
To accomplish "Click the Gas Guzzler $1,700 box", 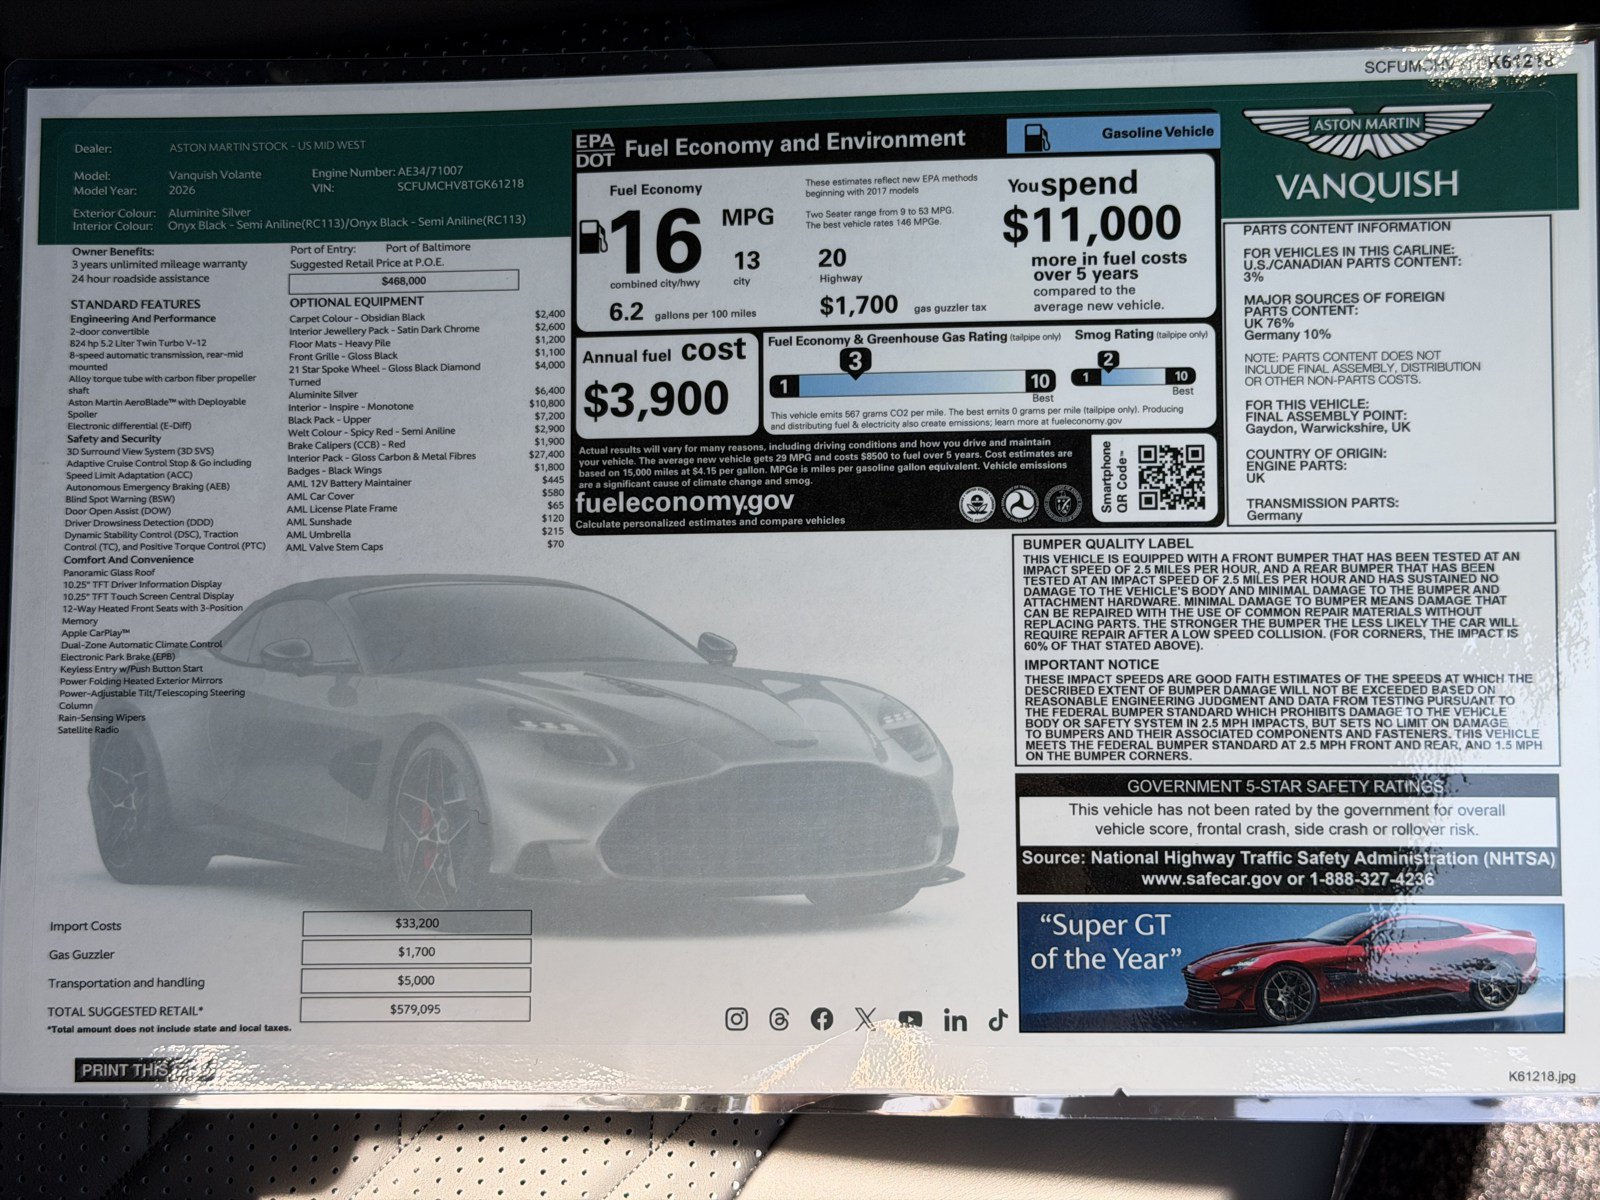I will [x=416, y=952].
